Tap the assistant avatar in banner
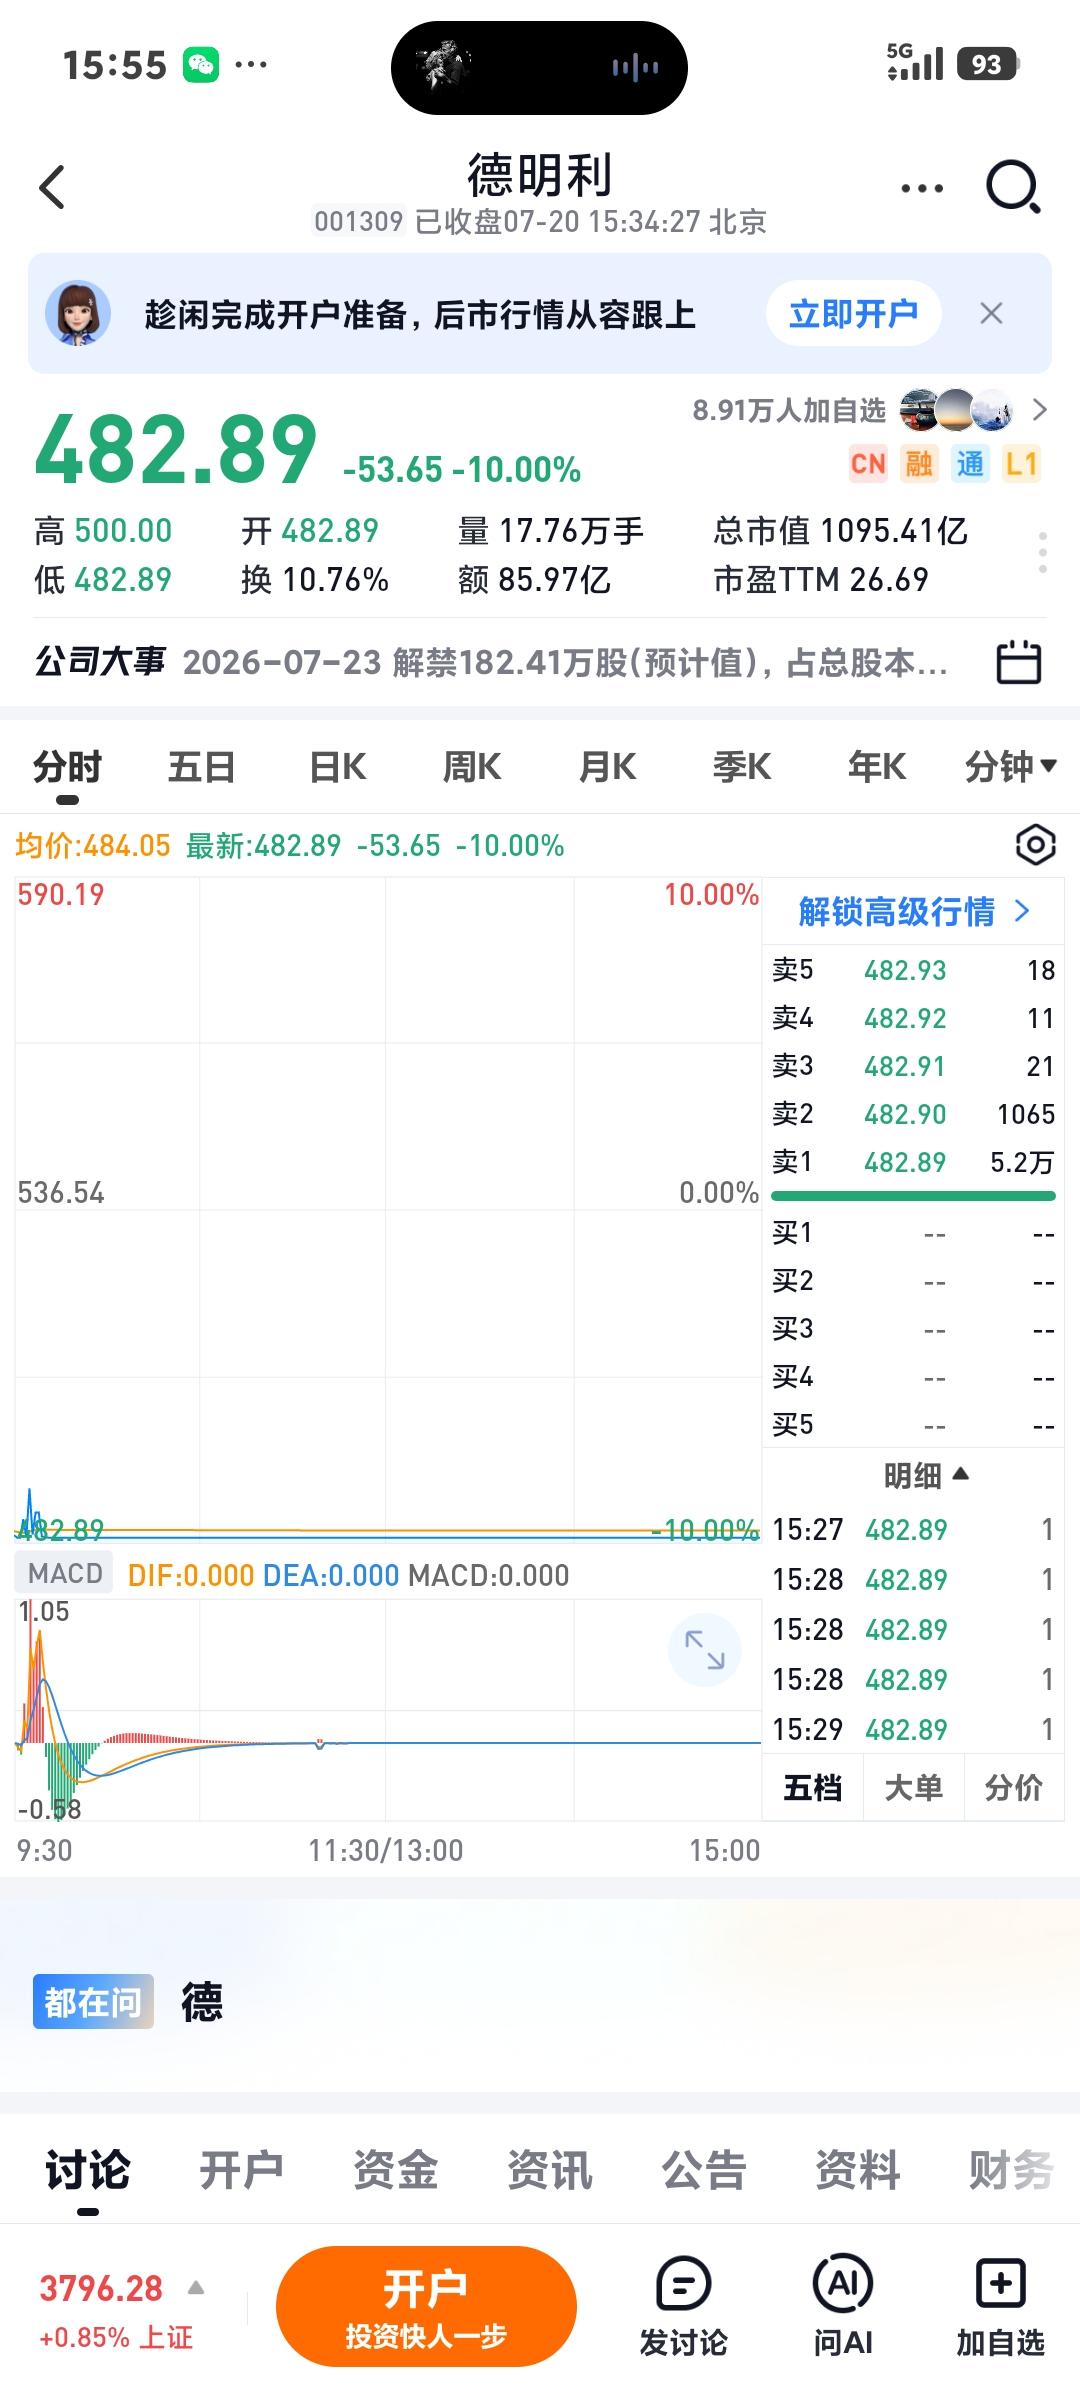 [x=78, y=314]
